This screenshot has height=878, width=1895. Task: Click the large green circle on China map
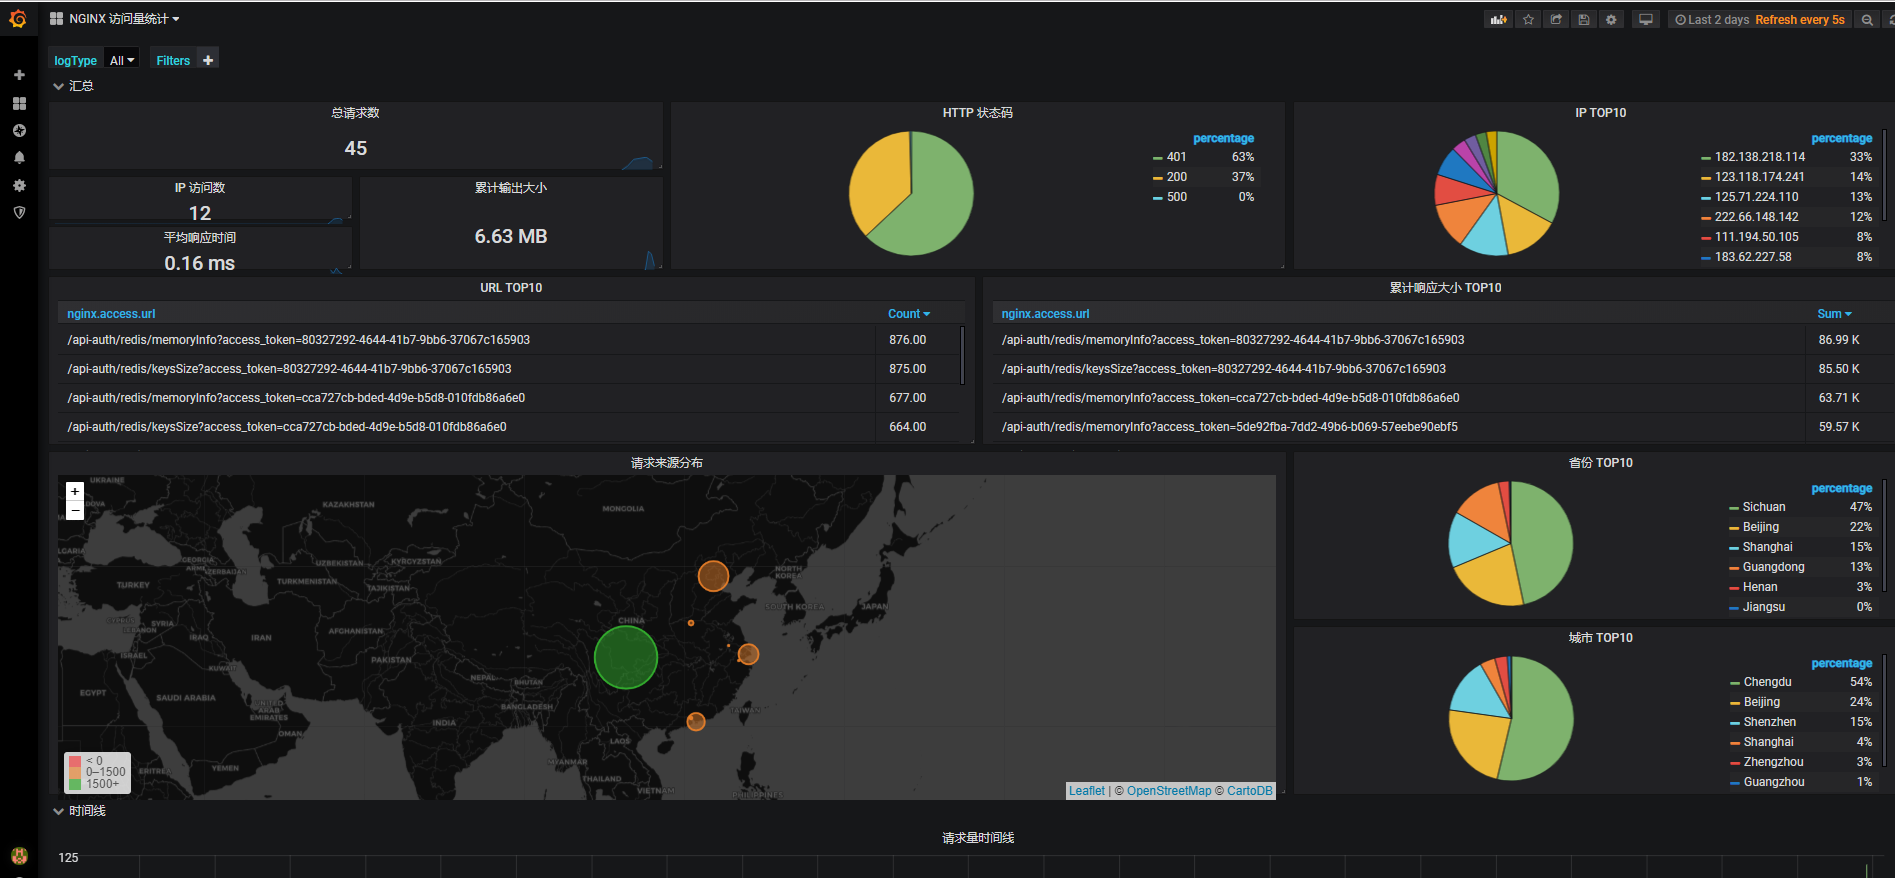click(x=626, y=657)
